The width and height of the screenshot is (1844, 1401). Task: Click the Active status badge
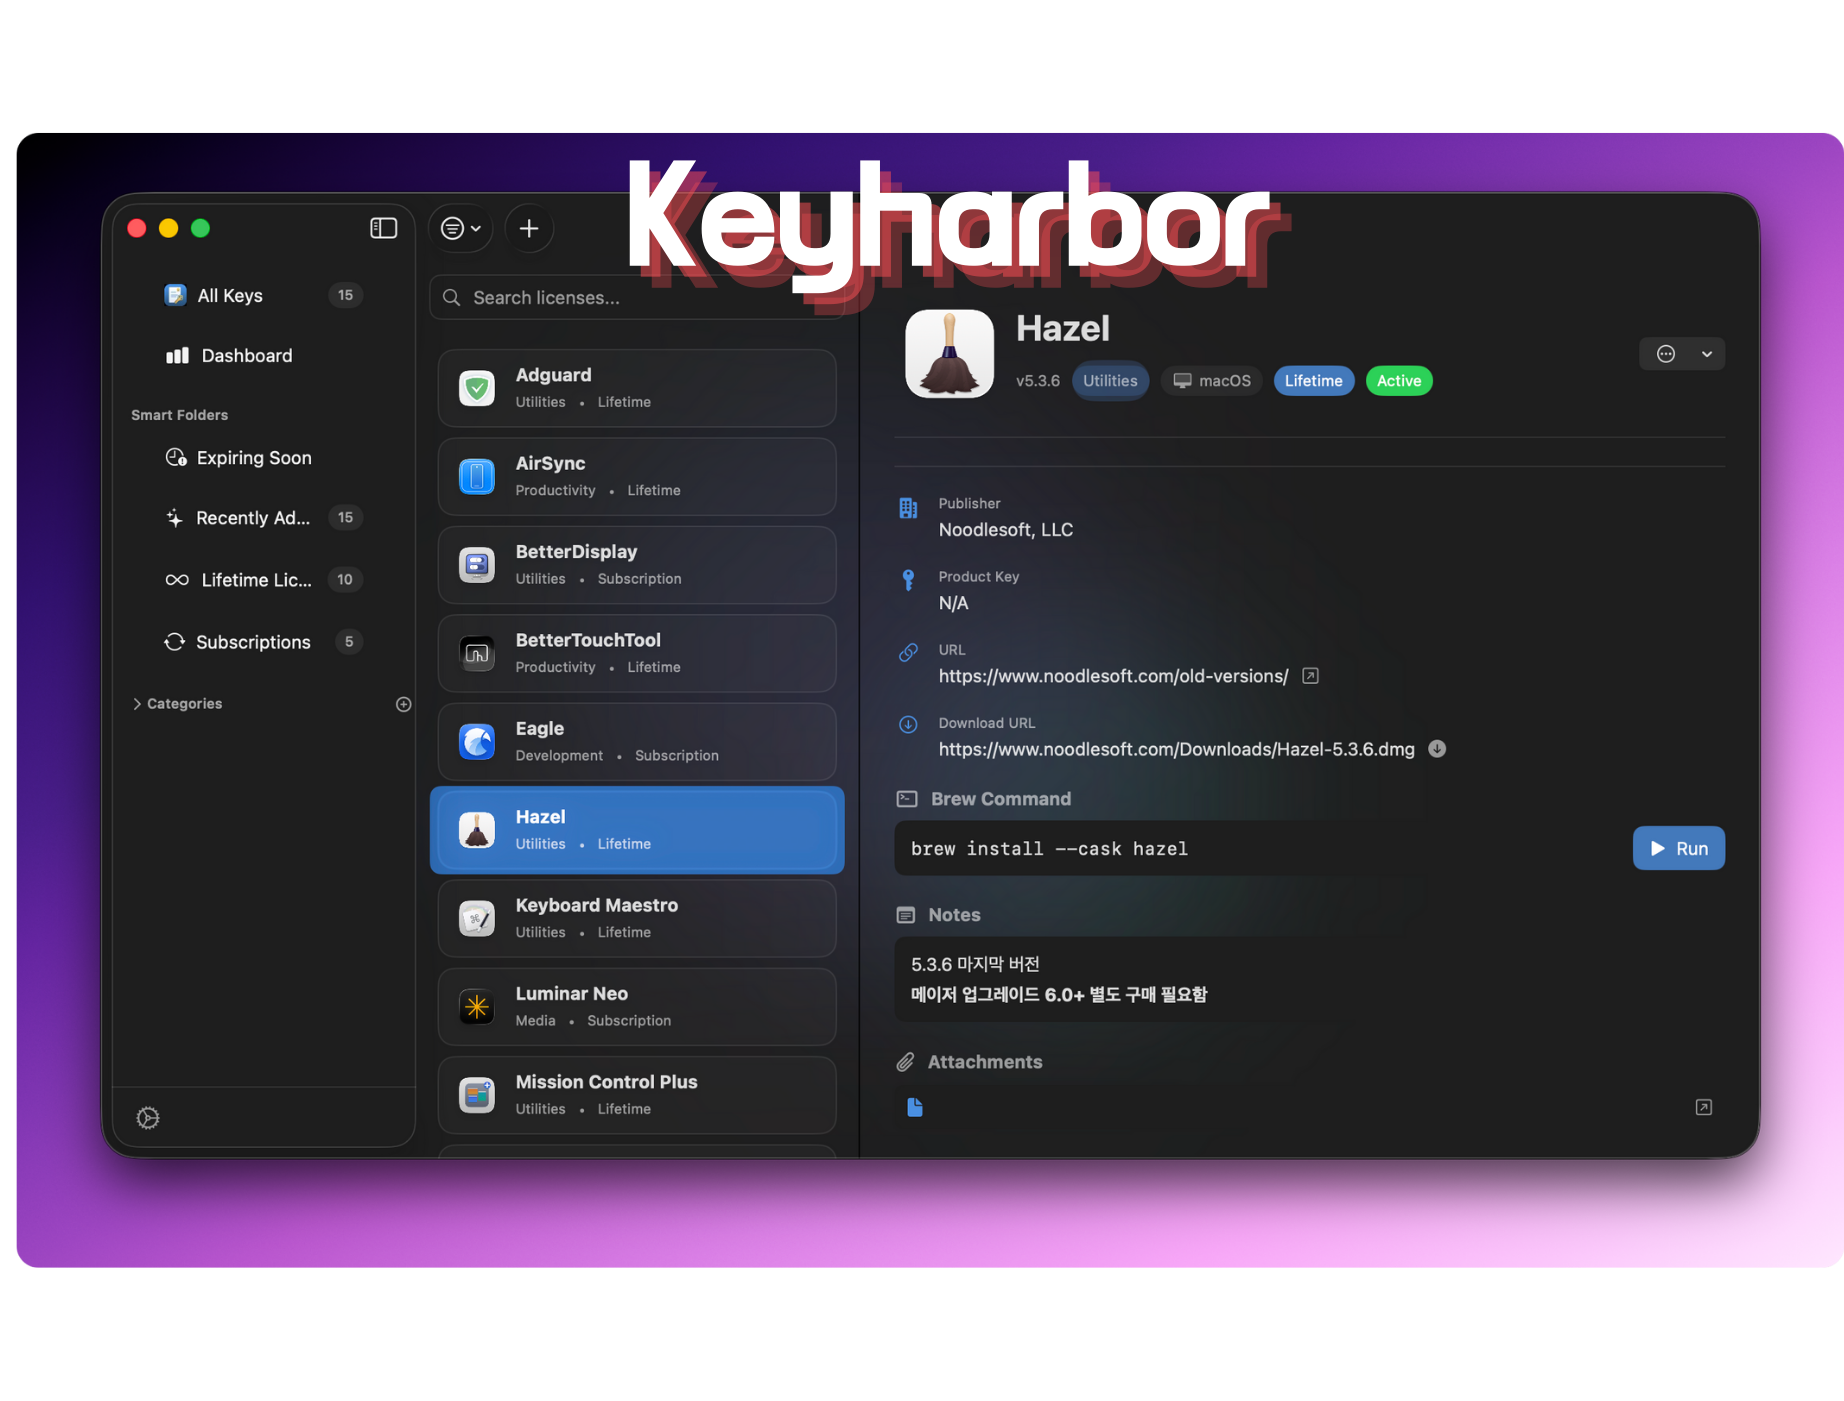click(1399, 381)
